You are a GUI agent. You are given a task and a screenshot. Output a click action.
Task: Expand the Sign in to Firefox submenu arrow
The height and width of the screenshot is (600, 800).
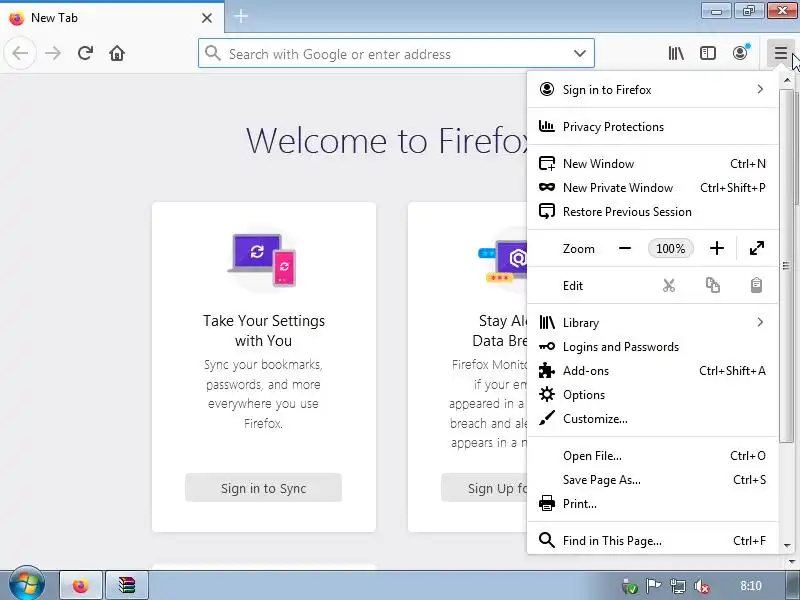760,89
